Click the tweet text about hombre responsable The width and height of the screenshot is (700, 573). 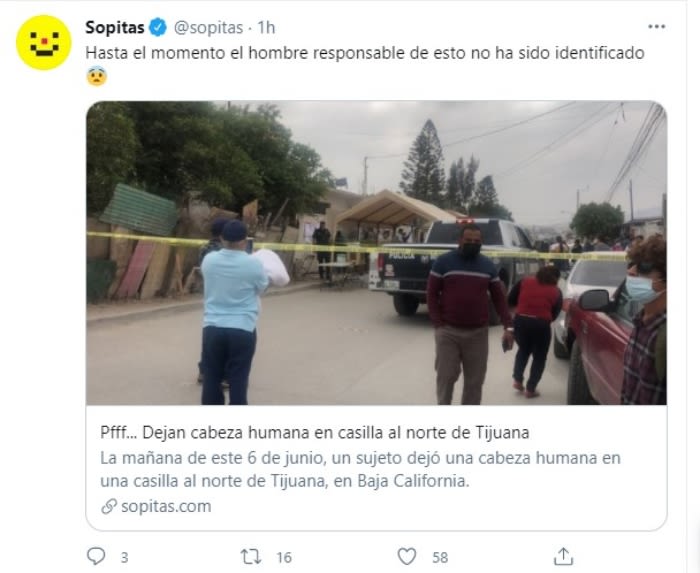point(365,53)
